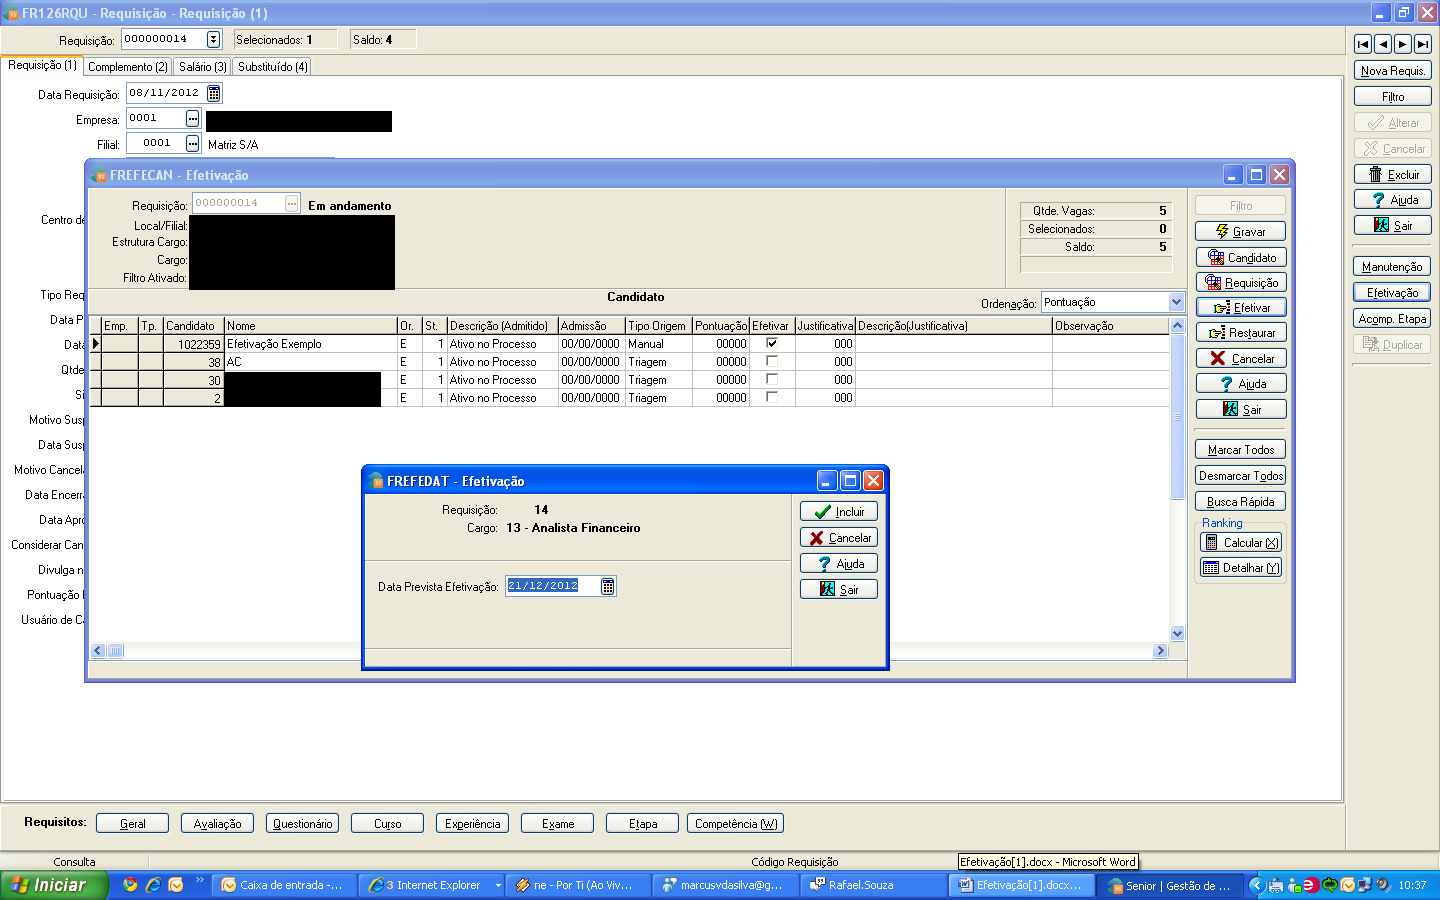Click Nova Requis. button
Screen dimensions: 1440x900
pos(1393,70)
